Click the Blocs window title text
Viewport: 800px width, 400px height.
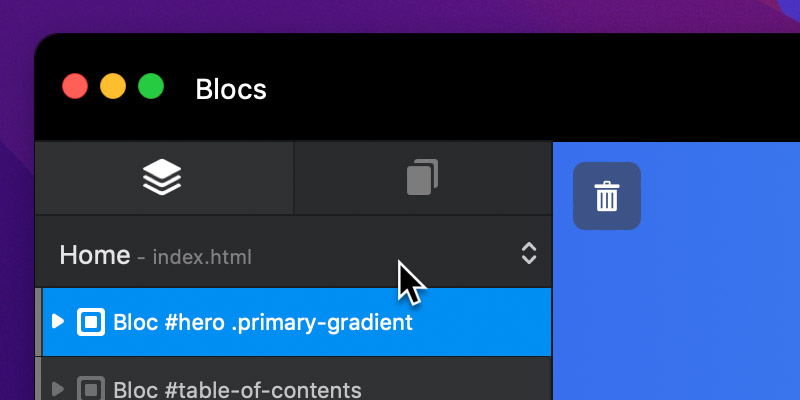(x=231, y=89)
